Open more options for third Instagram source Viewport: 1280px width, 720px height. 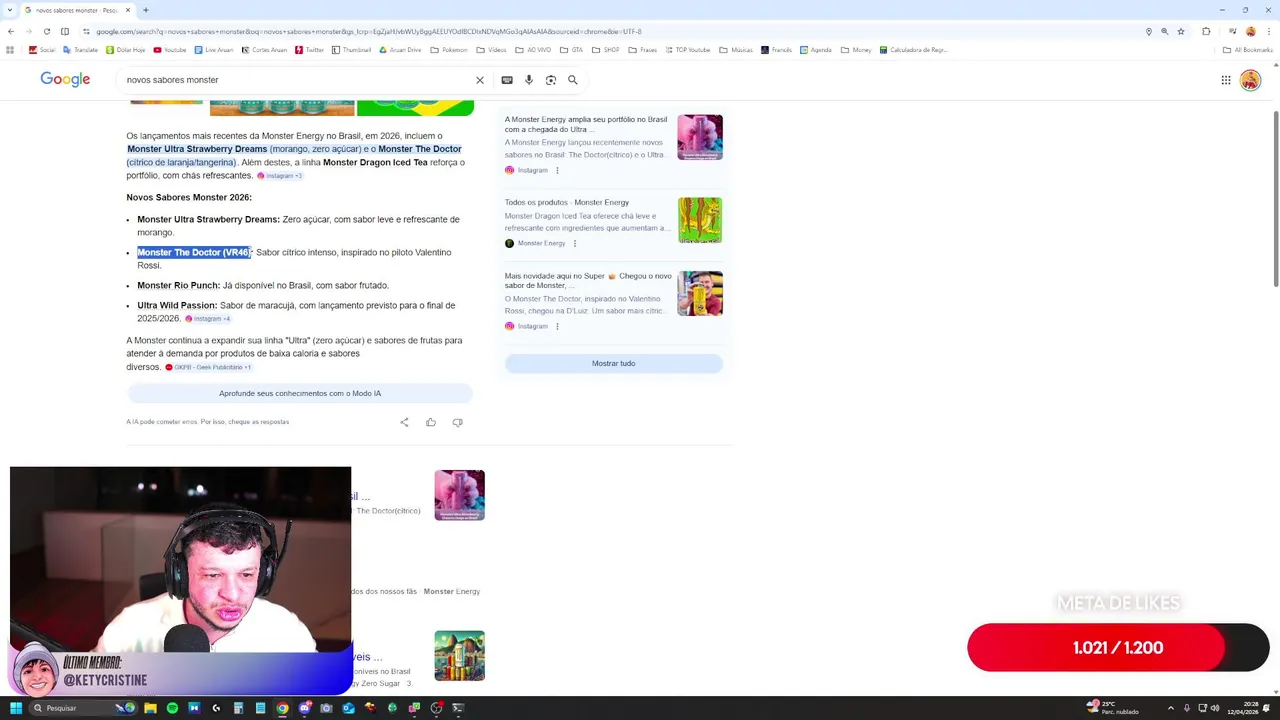(557, 326)
